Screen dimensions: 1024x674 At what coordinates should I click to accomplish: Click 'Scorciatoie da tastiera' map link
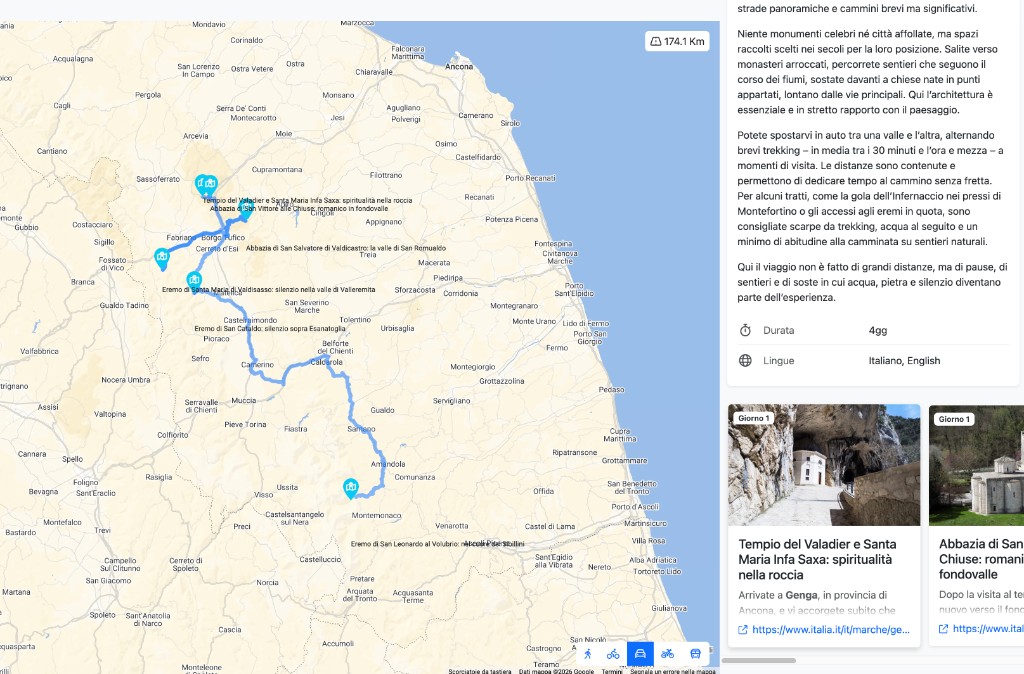(x=480, y=671)
